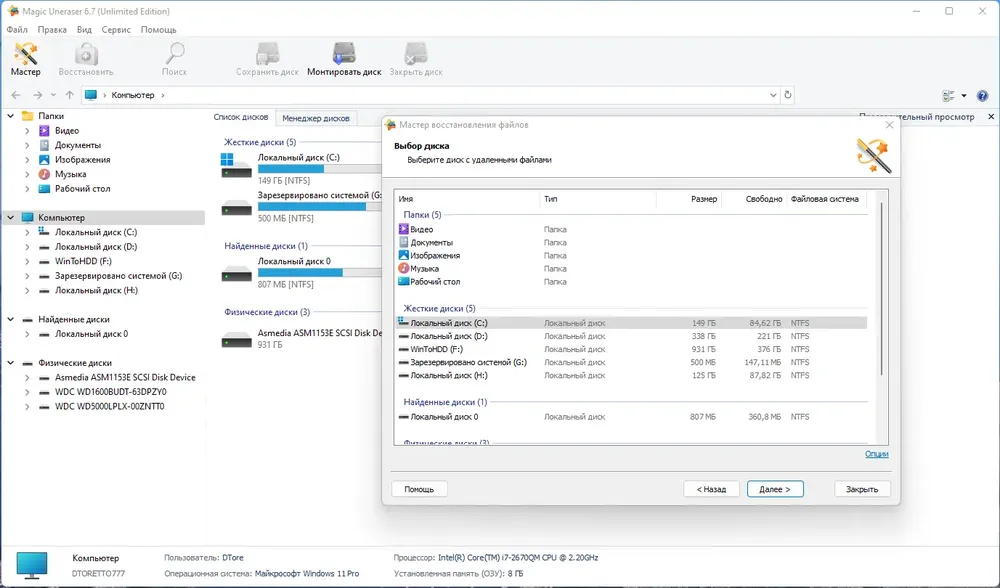
Task: Open the Помощь menu
Action: 158,30
